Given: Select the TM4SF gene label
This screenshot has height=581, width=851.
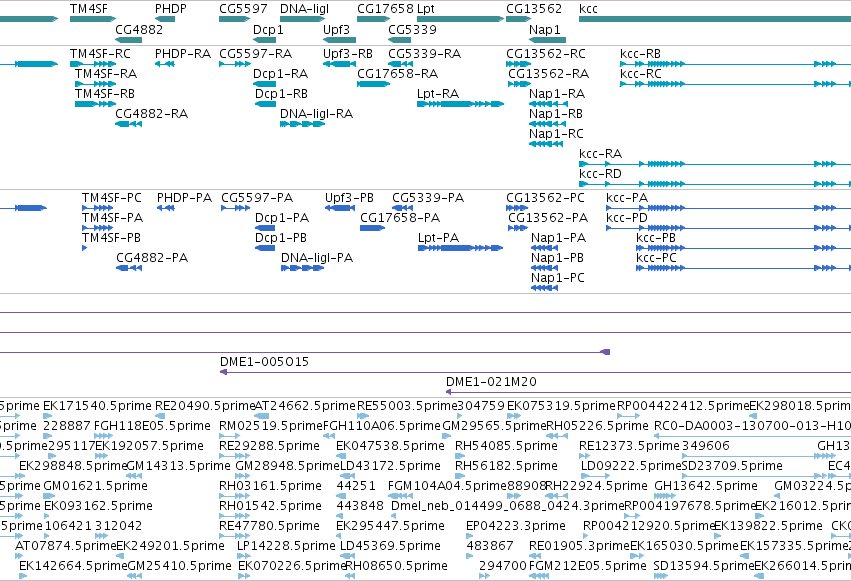Looking at the screenshot, I should (x=89, y=9).
